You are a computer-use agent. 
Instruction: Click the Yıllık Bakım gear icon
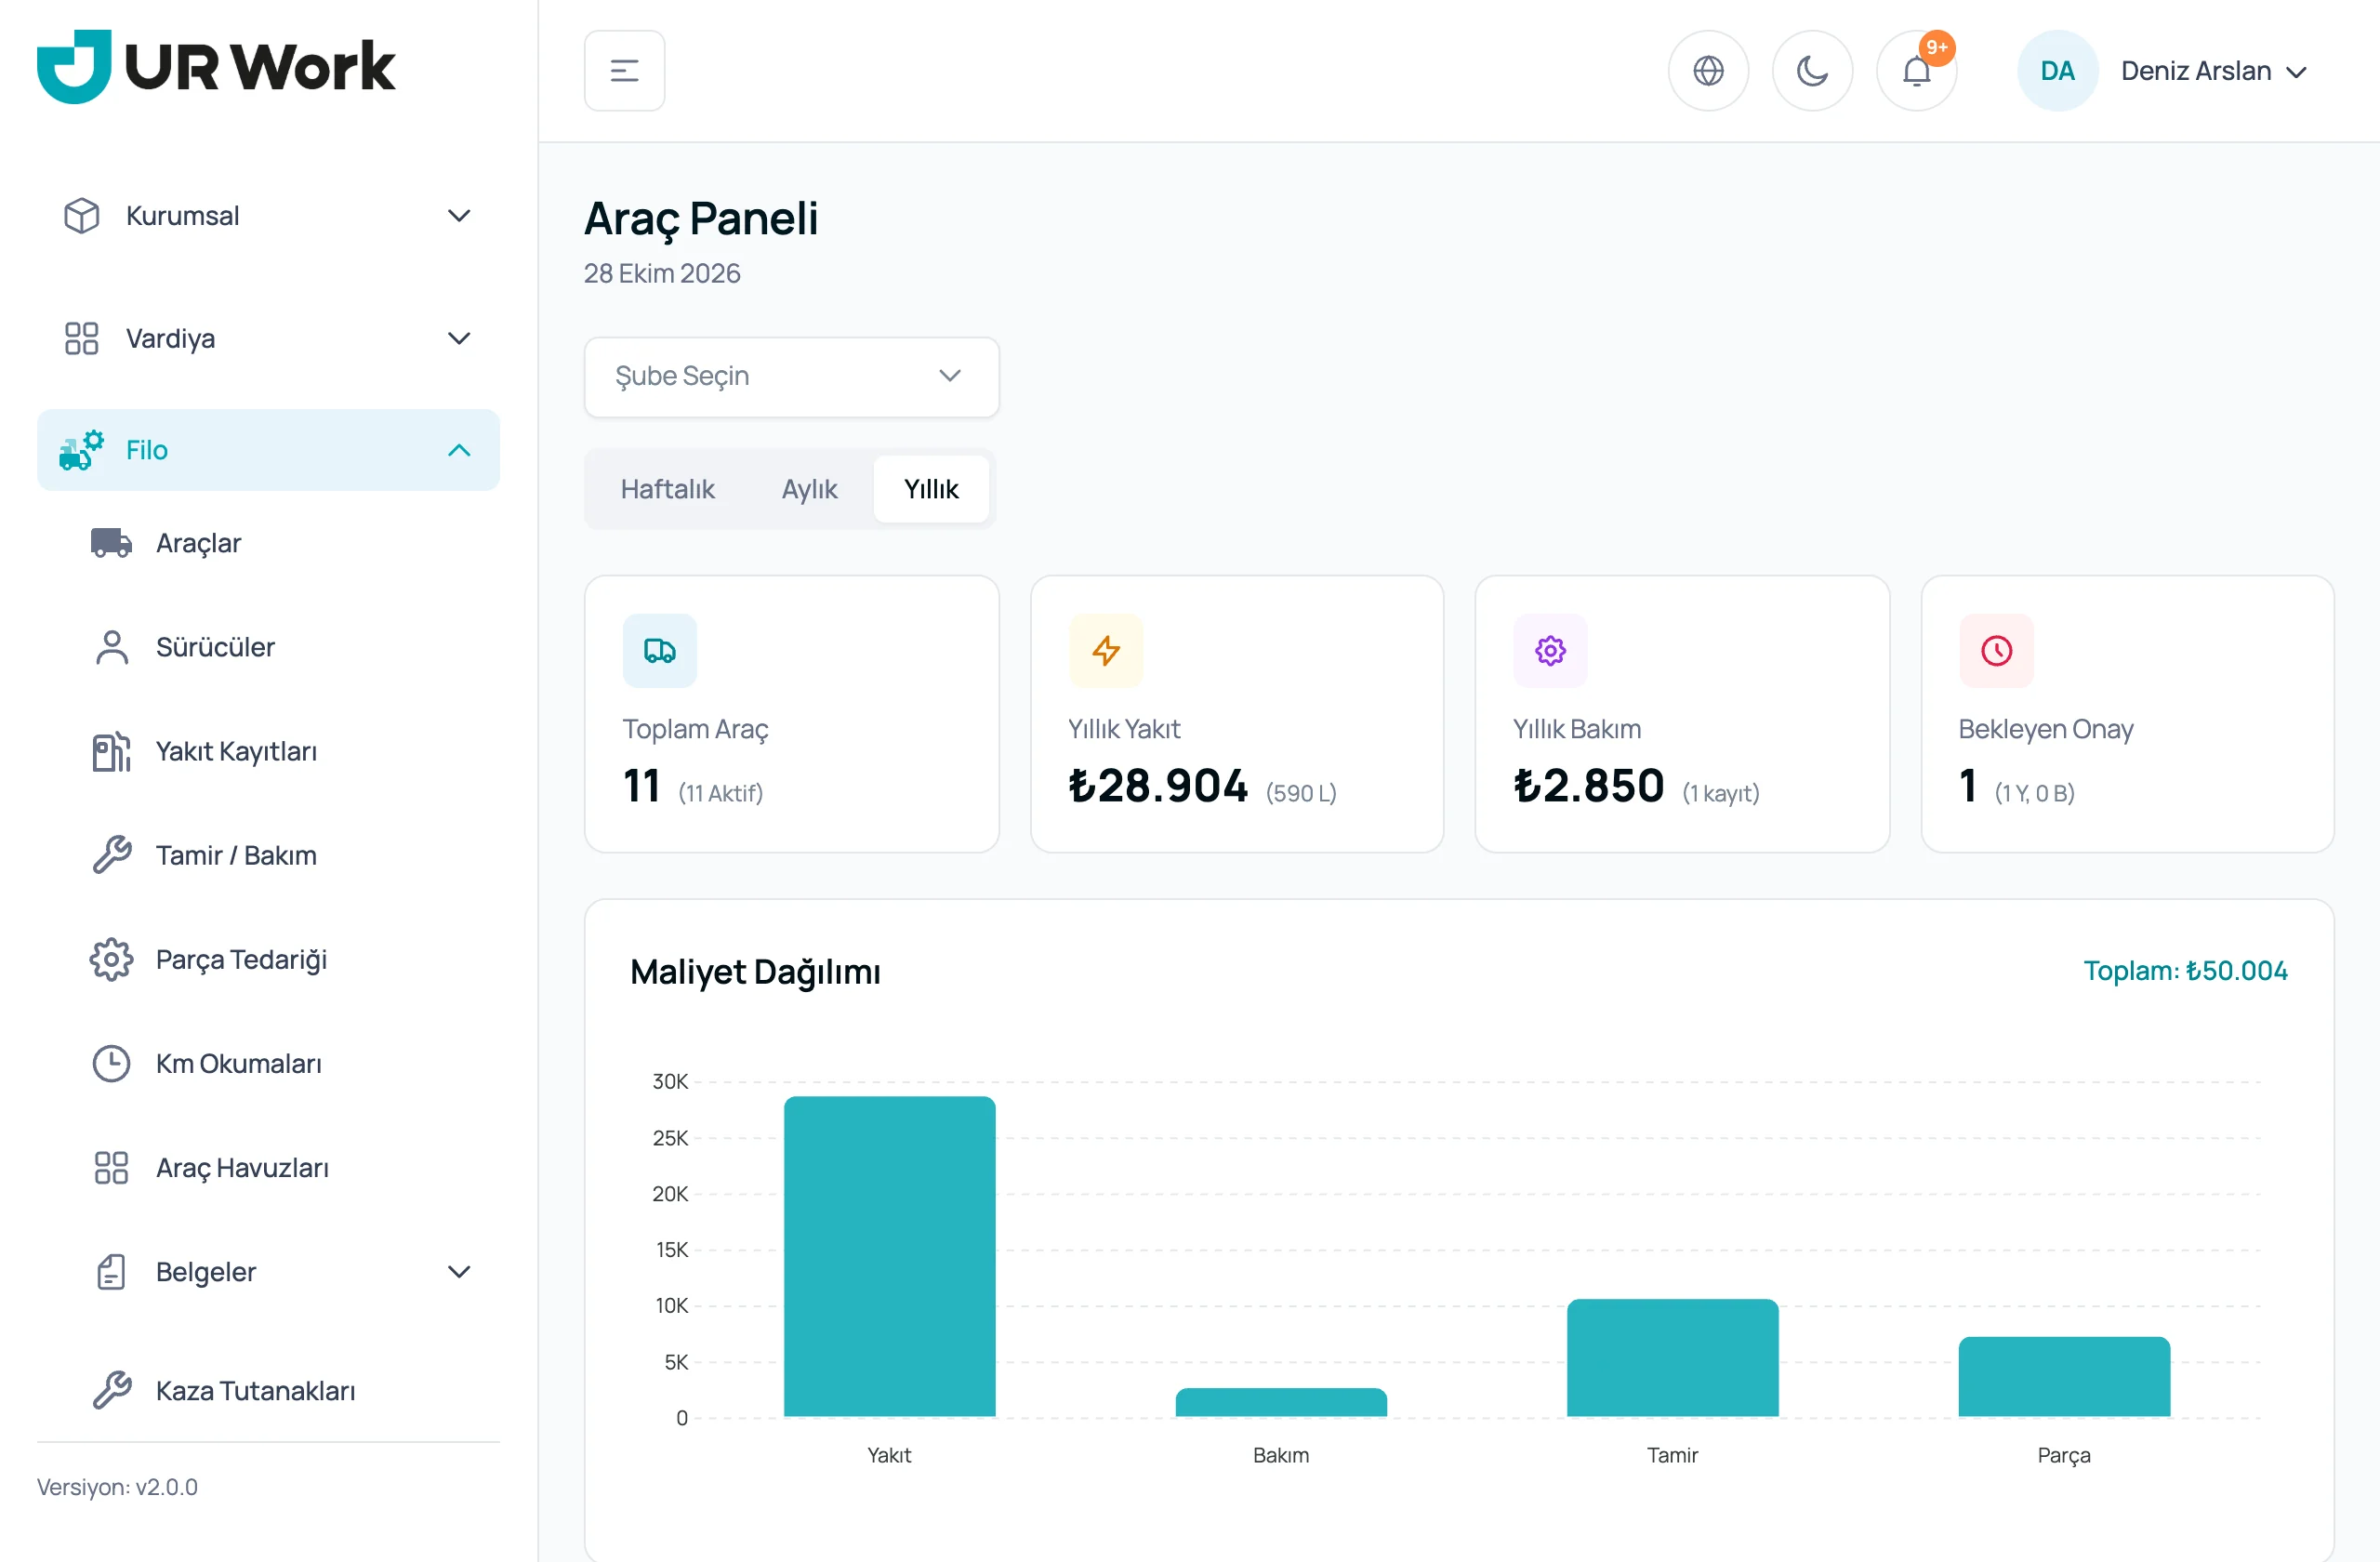point(1550,651)
